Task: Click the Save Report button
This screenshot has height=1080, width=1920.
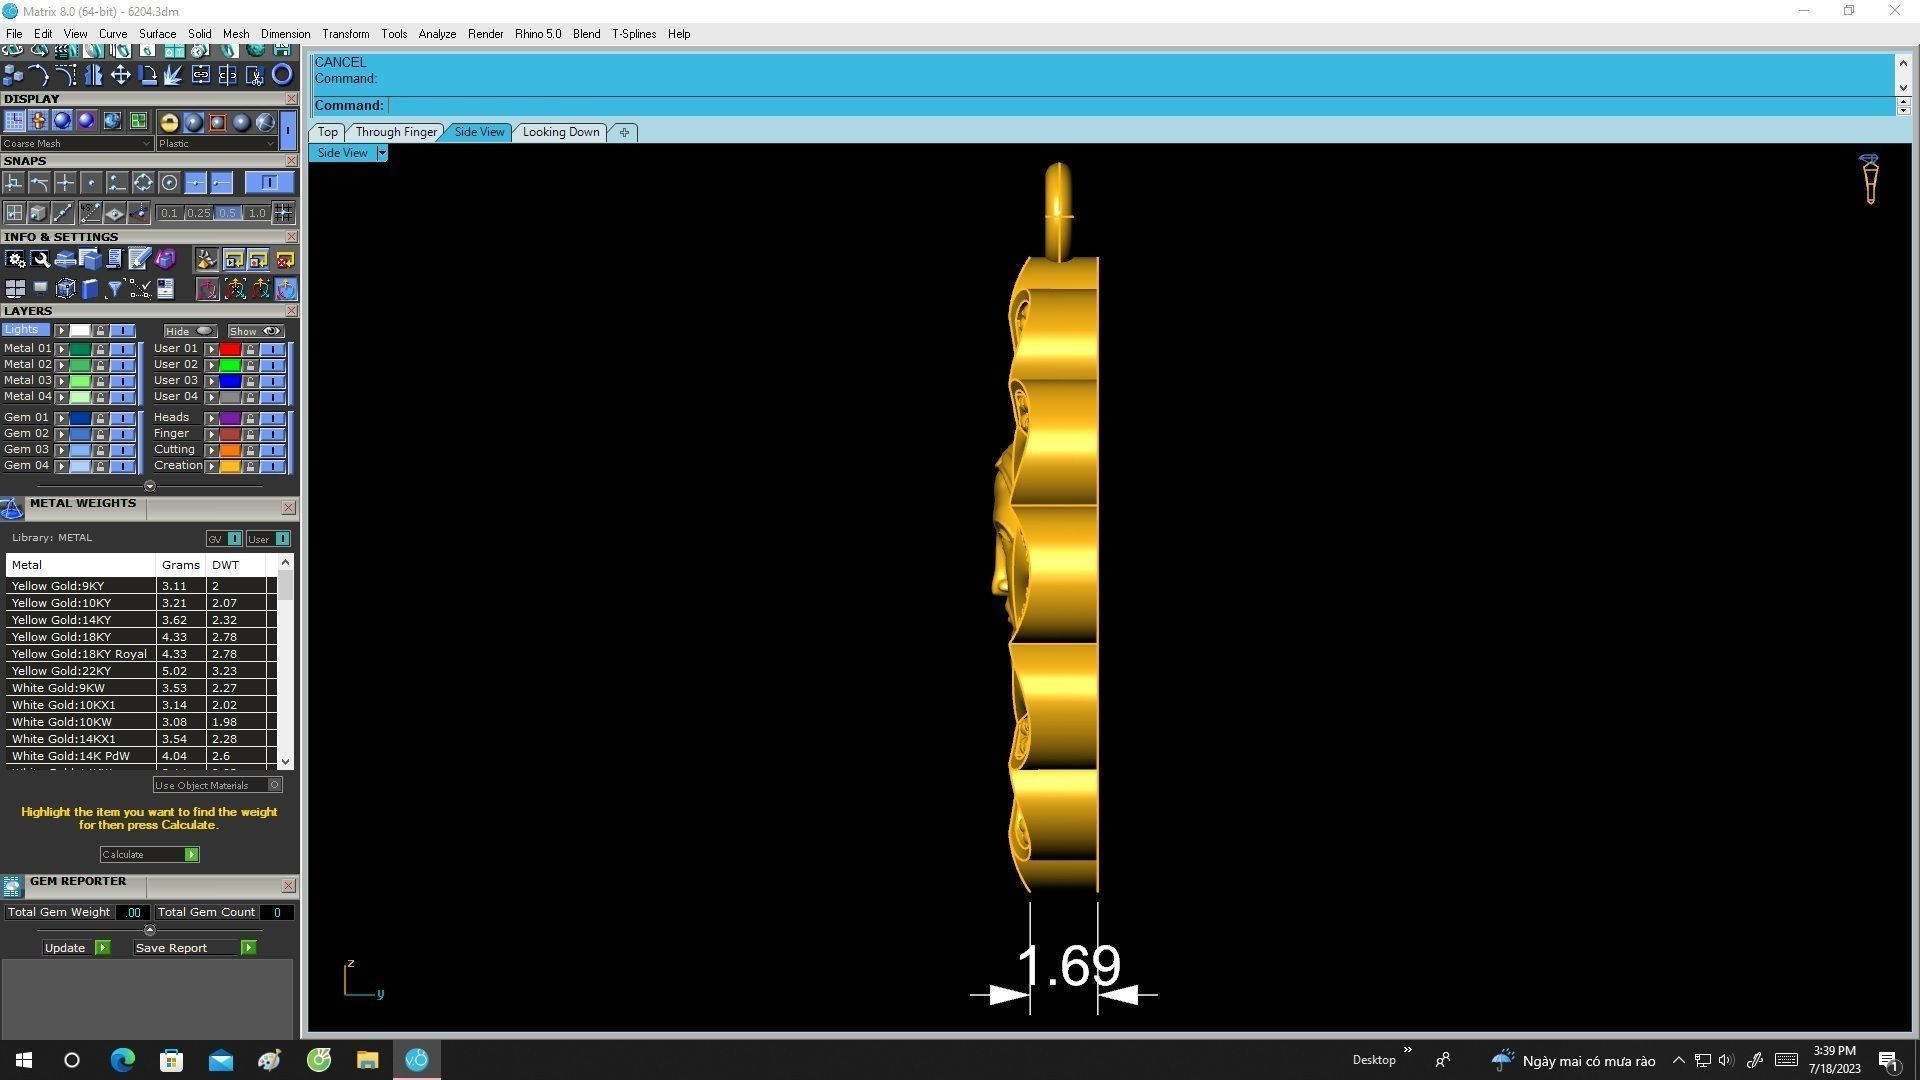Action: point(195,948)
